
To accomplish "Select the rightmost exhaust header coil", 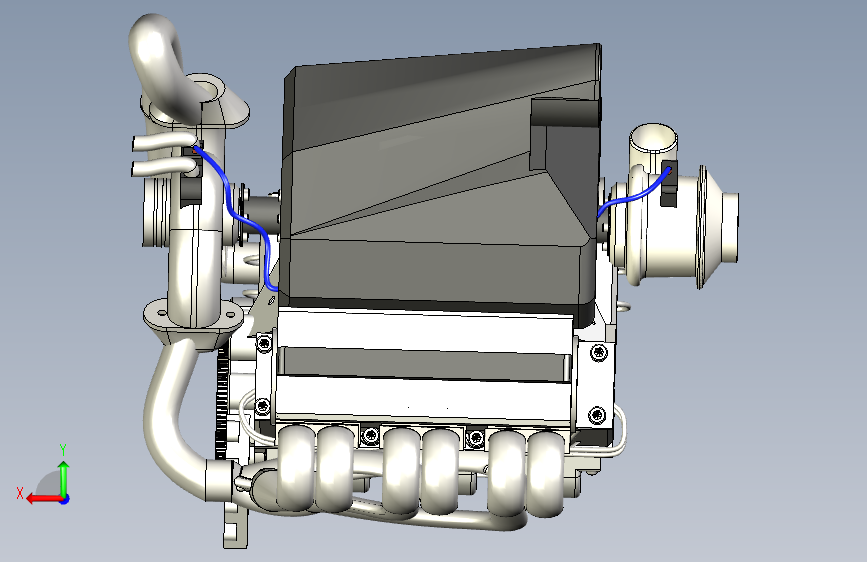I will [545, 473].
